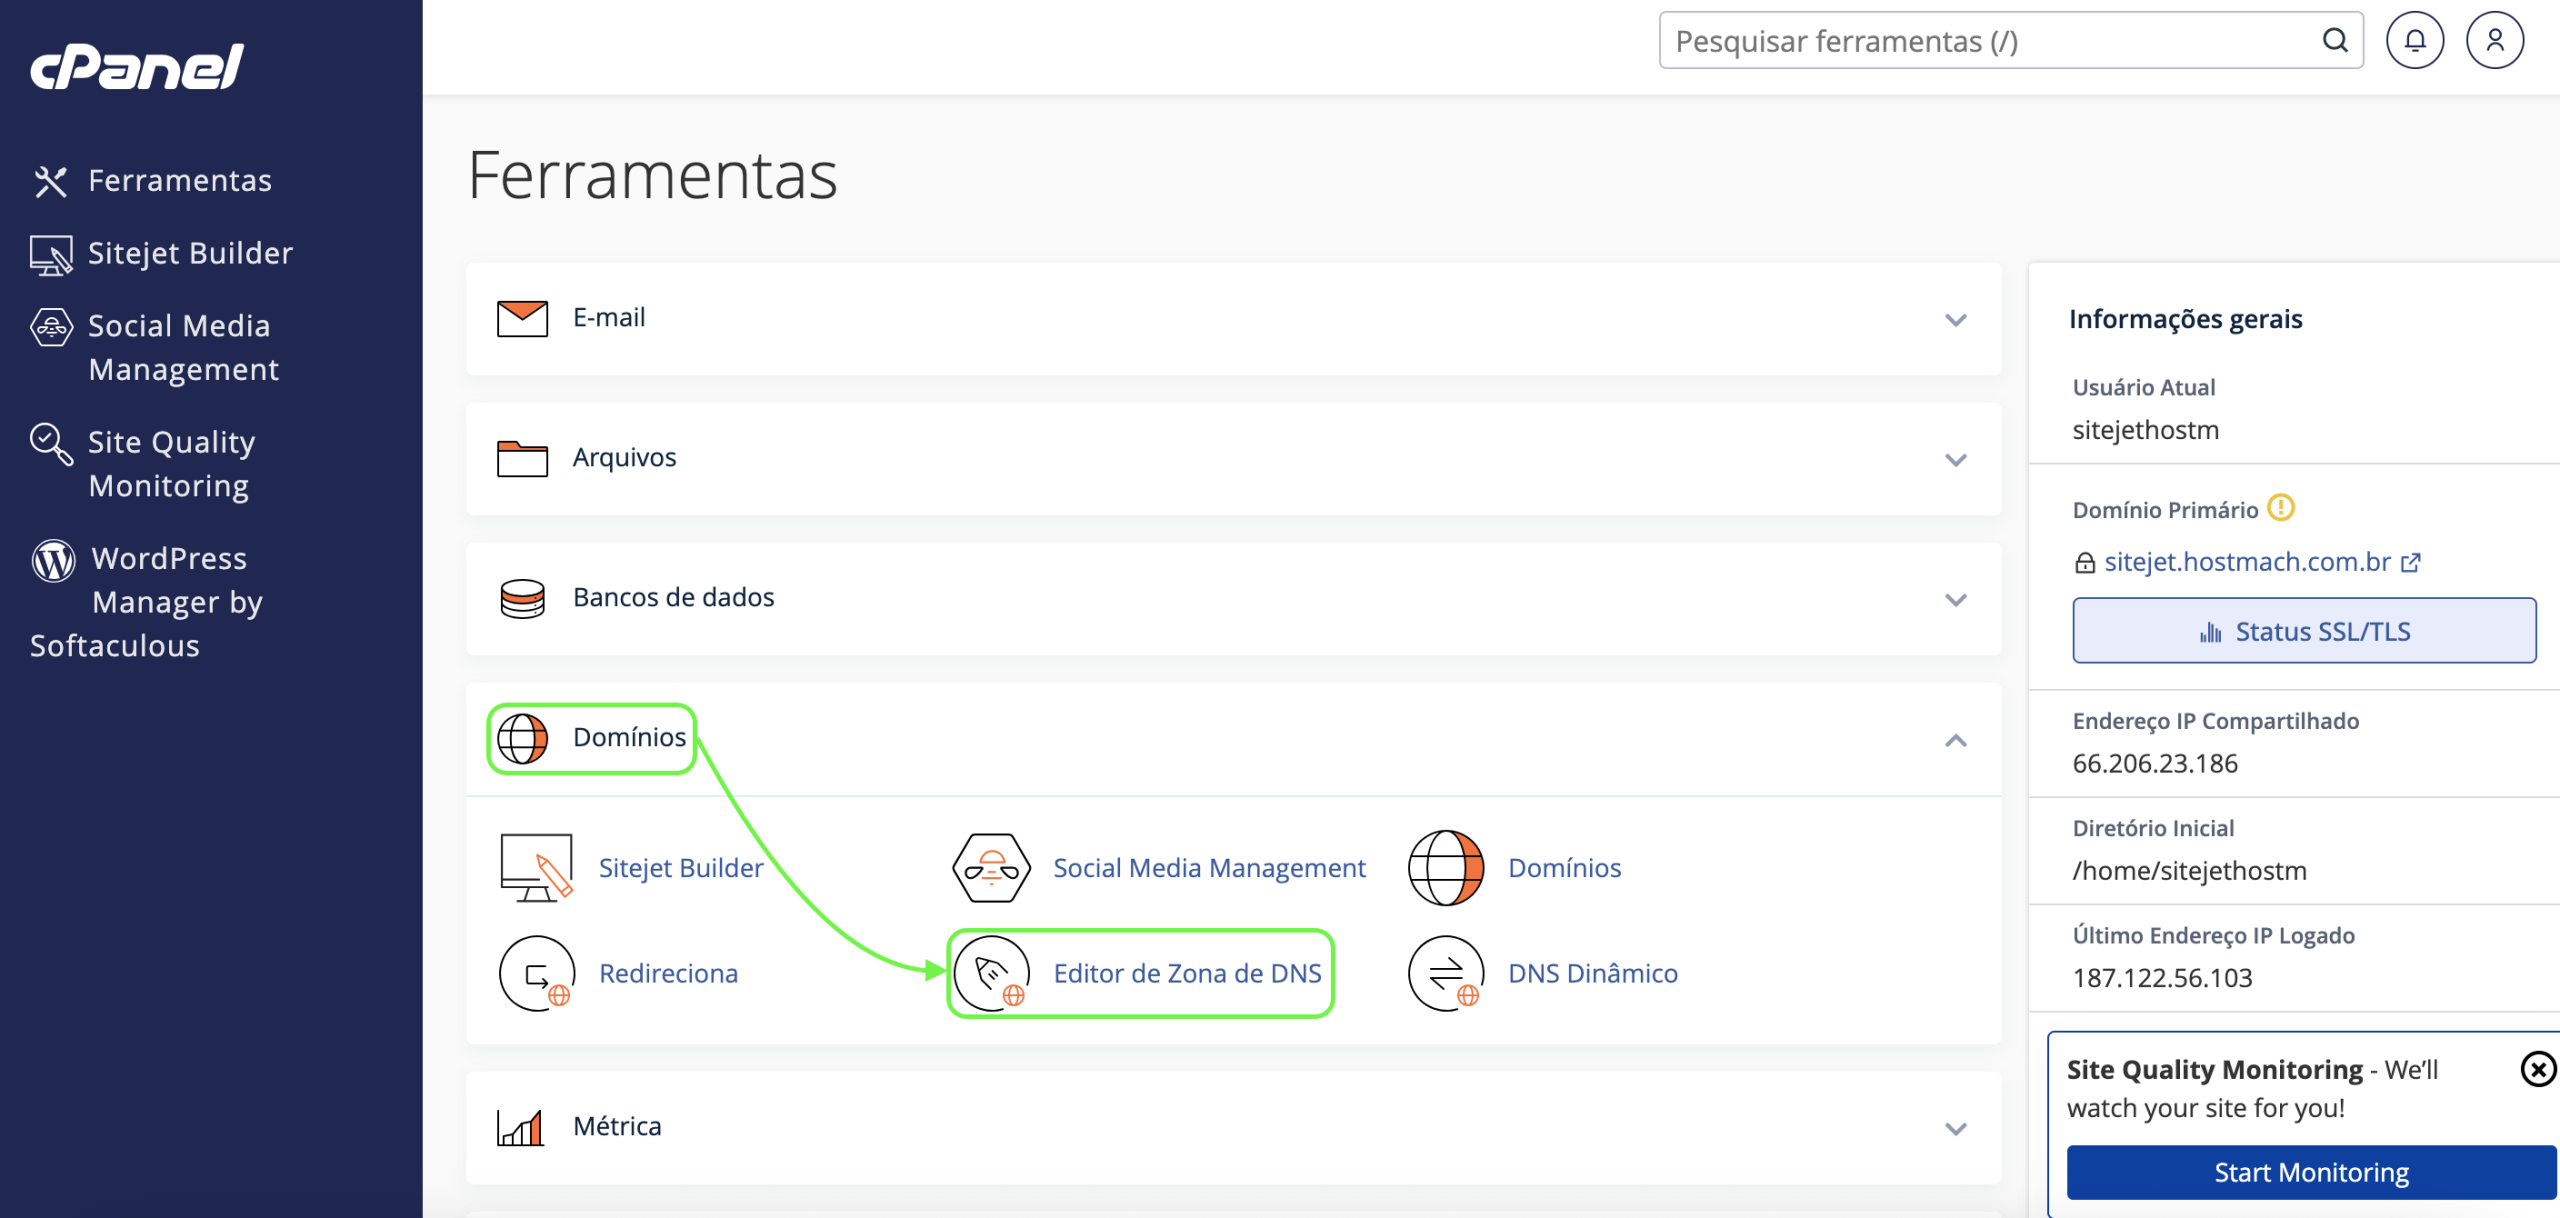Screen dimensions: 2560x1218
Task: Click the Arquivos folder icon
Action: click(522, 458)
